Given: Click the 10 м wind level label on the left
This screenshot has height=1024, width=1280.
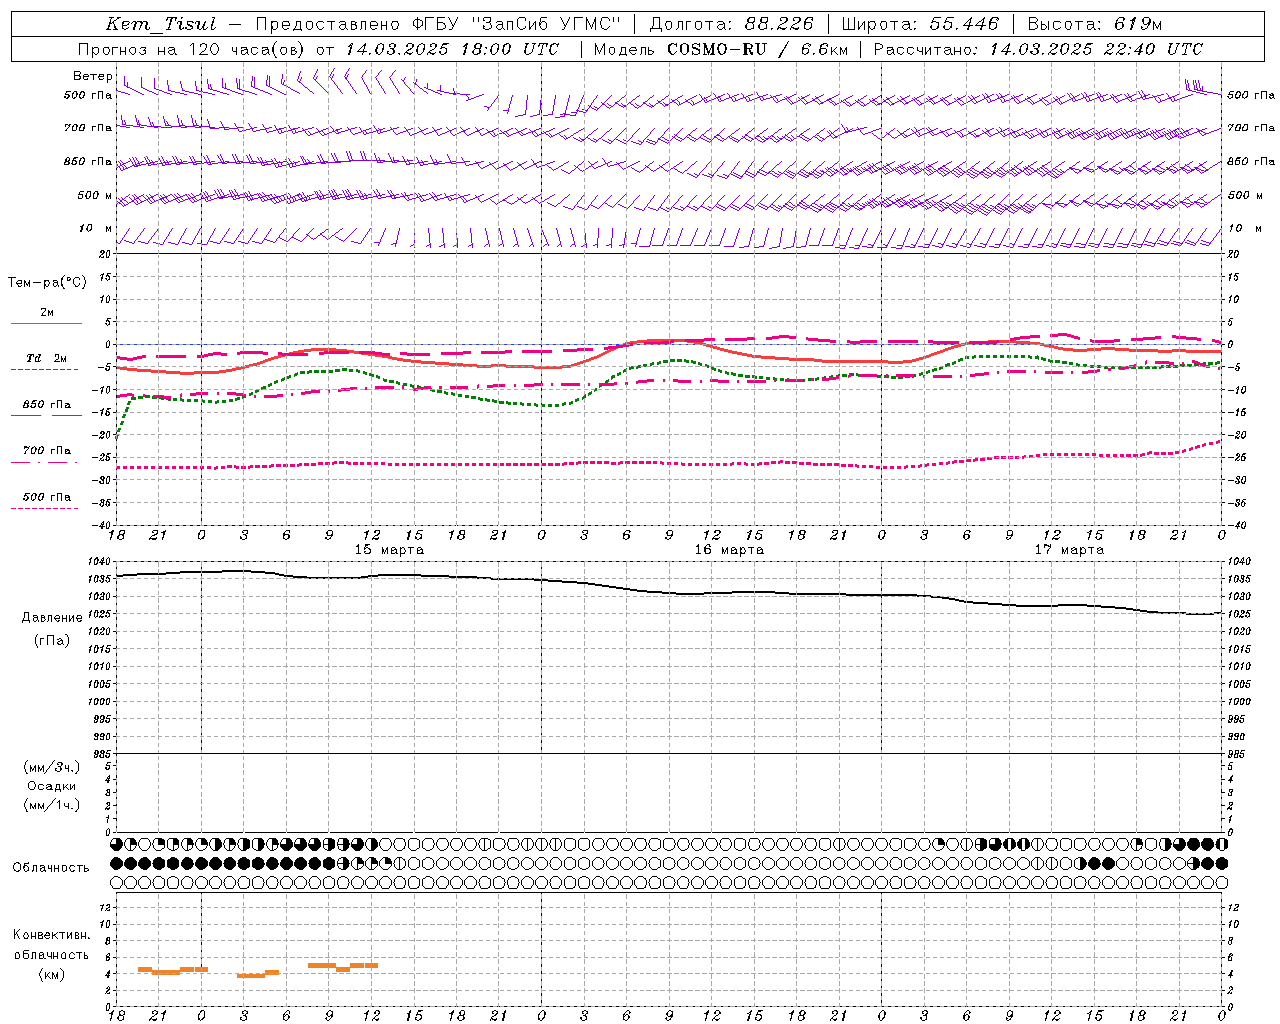Looking at the screenshot, I should coord(96,228).
